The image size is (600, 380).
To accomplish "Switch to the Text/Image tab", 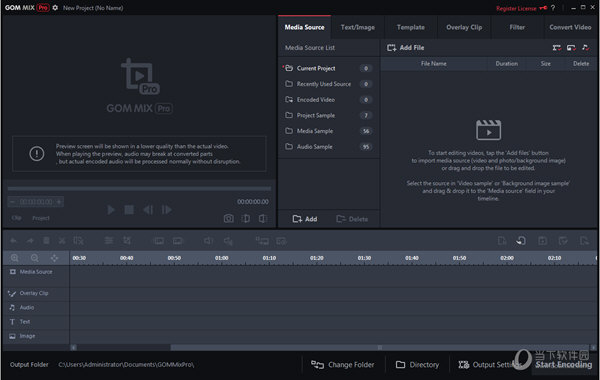I will coord(357,27).
